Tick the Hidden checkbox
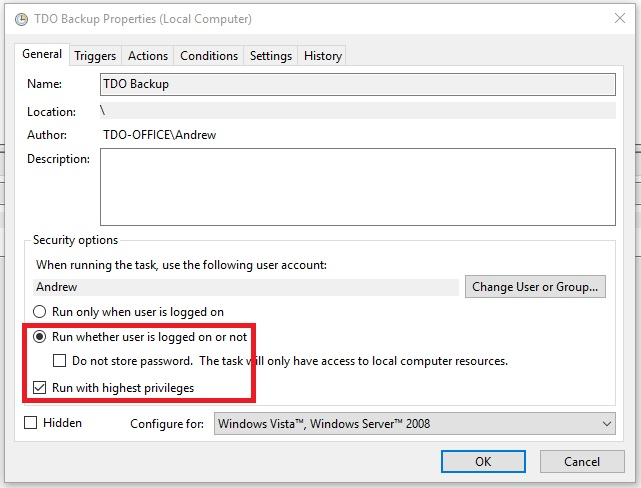Image resolution: width=641 pixels, height=488 pixels. (32, 423)
